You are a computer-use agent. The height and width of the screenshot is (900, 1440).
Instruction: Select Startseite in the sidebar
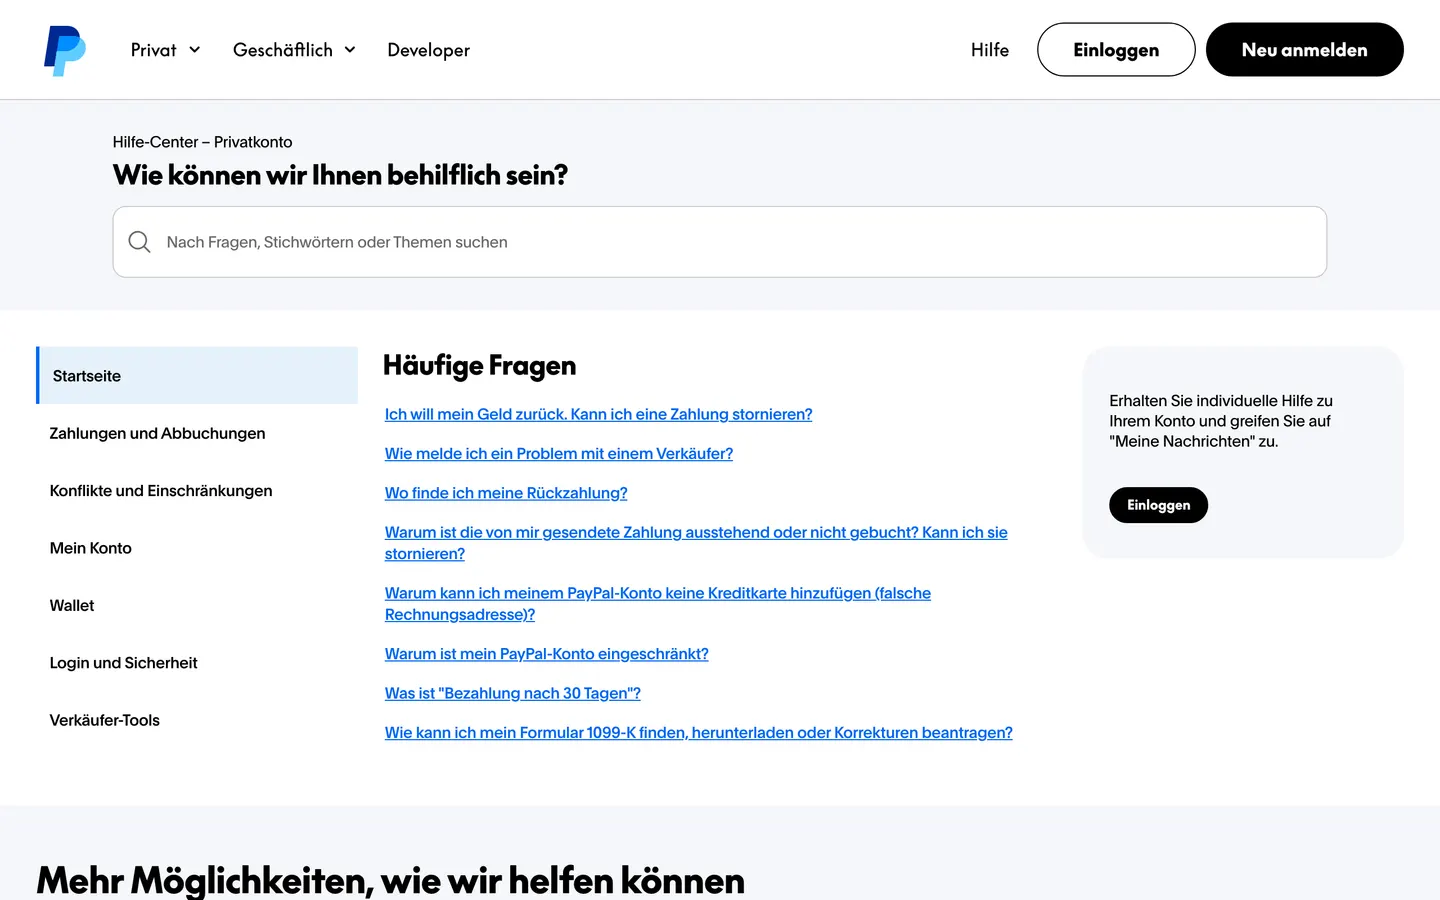[197, 376]
